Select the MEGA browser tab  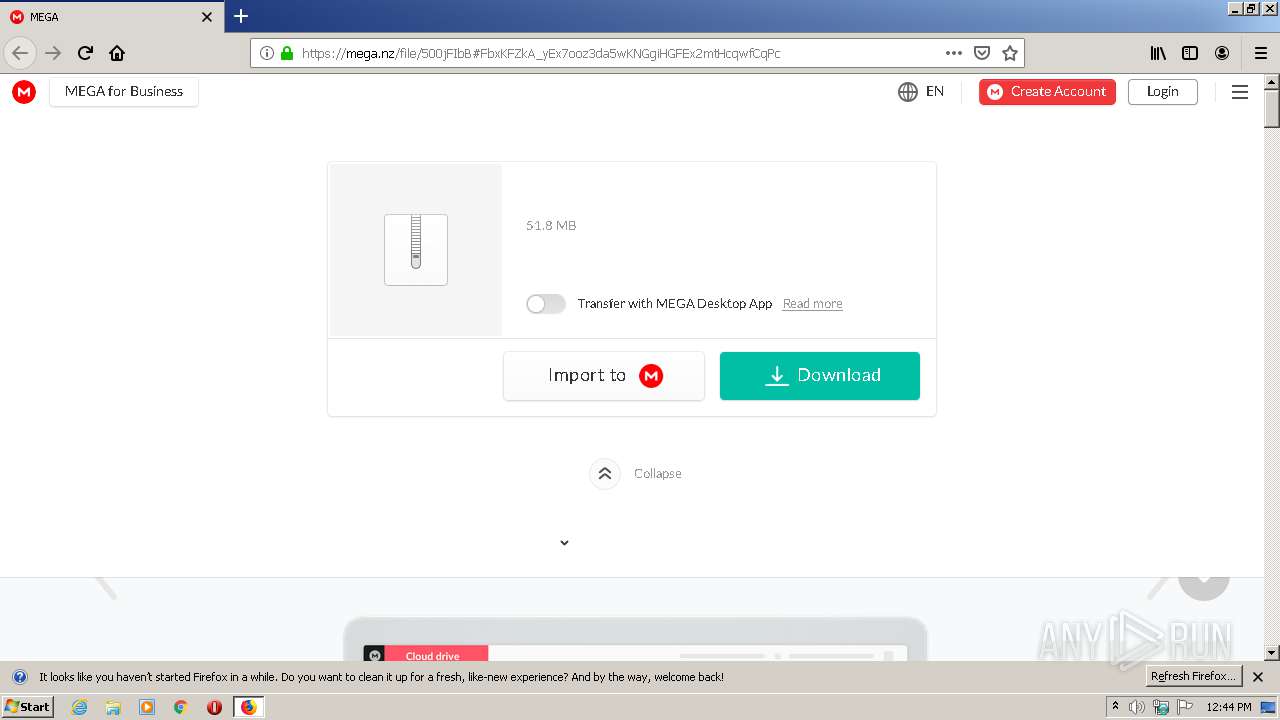(110, 17)
